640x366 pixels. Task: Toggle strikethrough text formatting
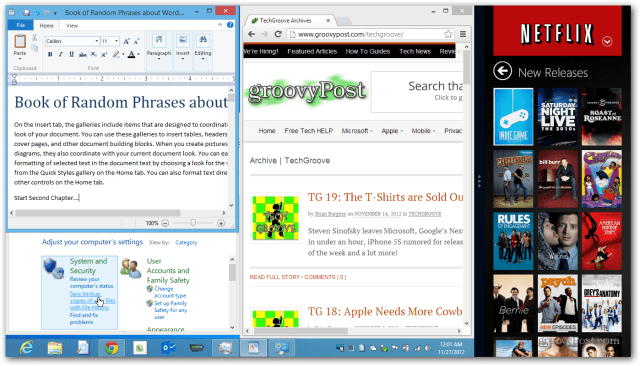point(82,54)
